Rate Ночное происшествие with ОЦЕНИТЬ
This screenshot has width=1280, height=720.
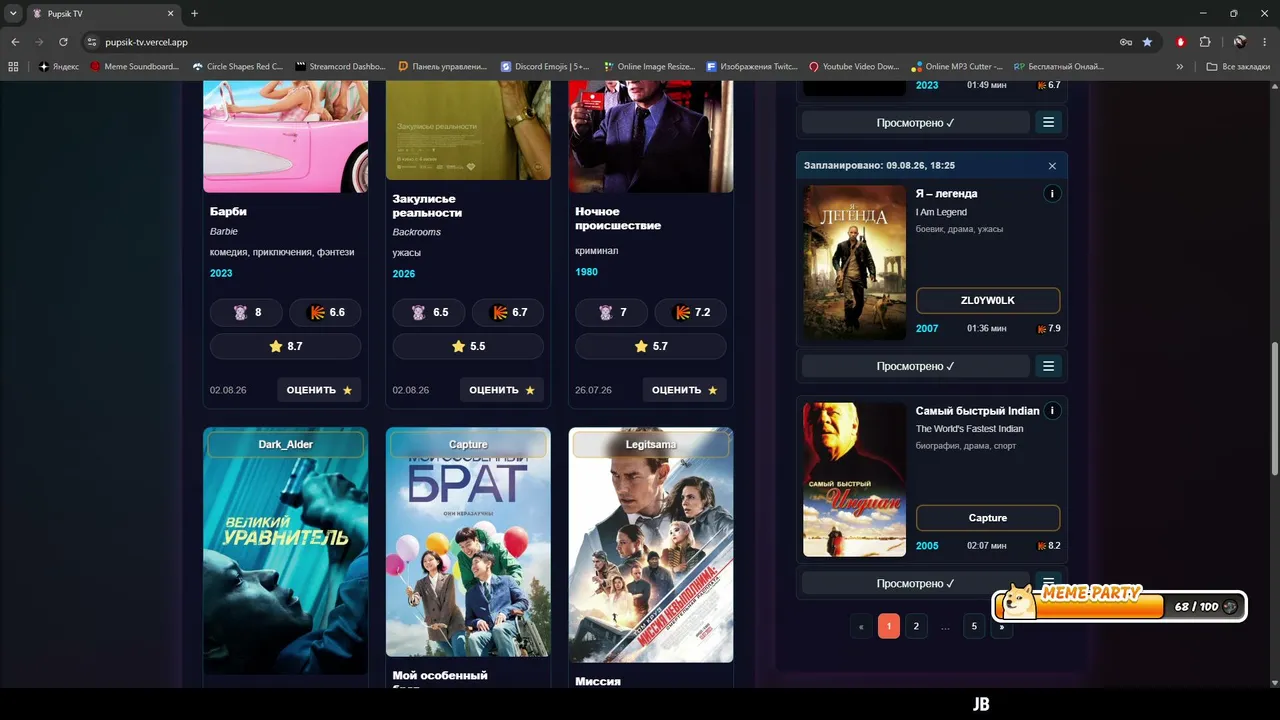pos(684,390)
